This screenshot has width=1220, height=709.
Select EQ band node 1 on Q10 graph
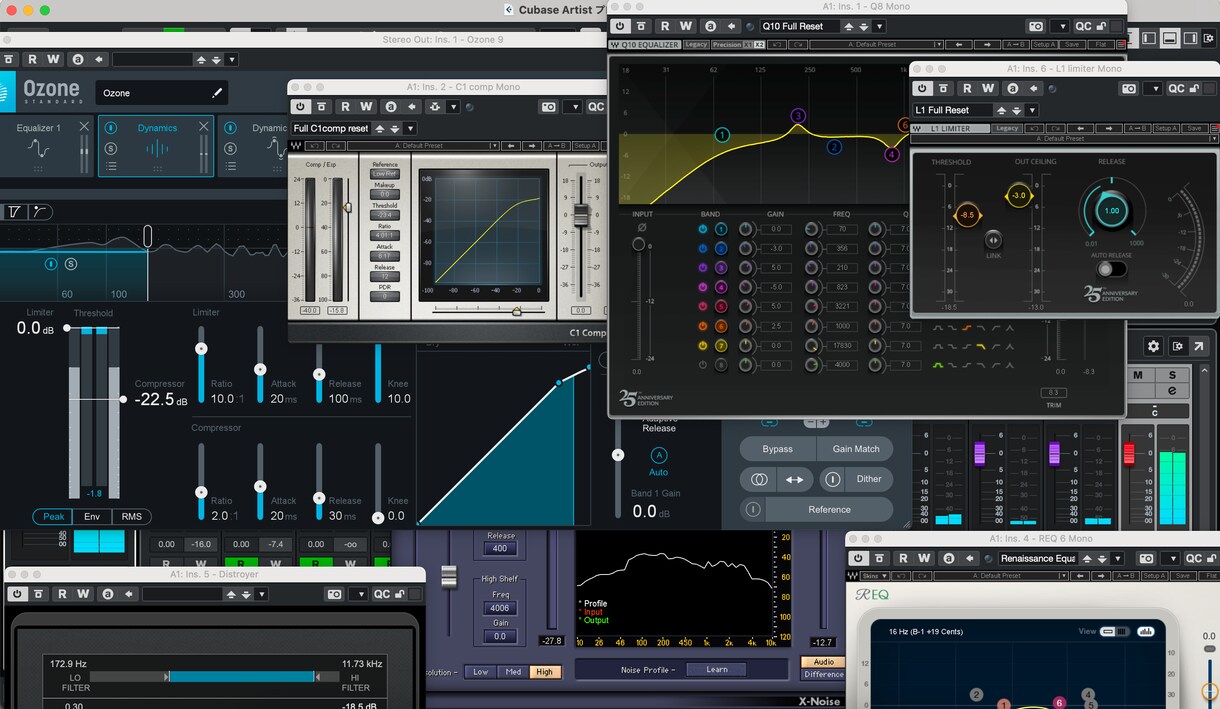(722, 135)
